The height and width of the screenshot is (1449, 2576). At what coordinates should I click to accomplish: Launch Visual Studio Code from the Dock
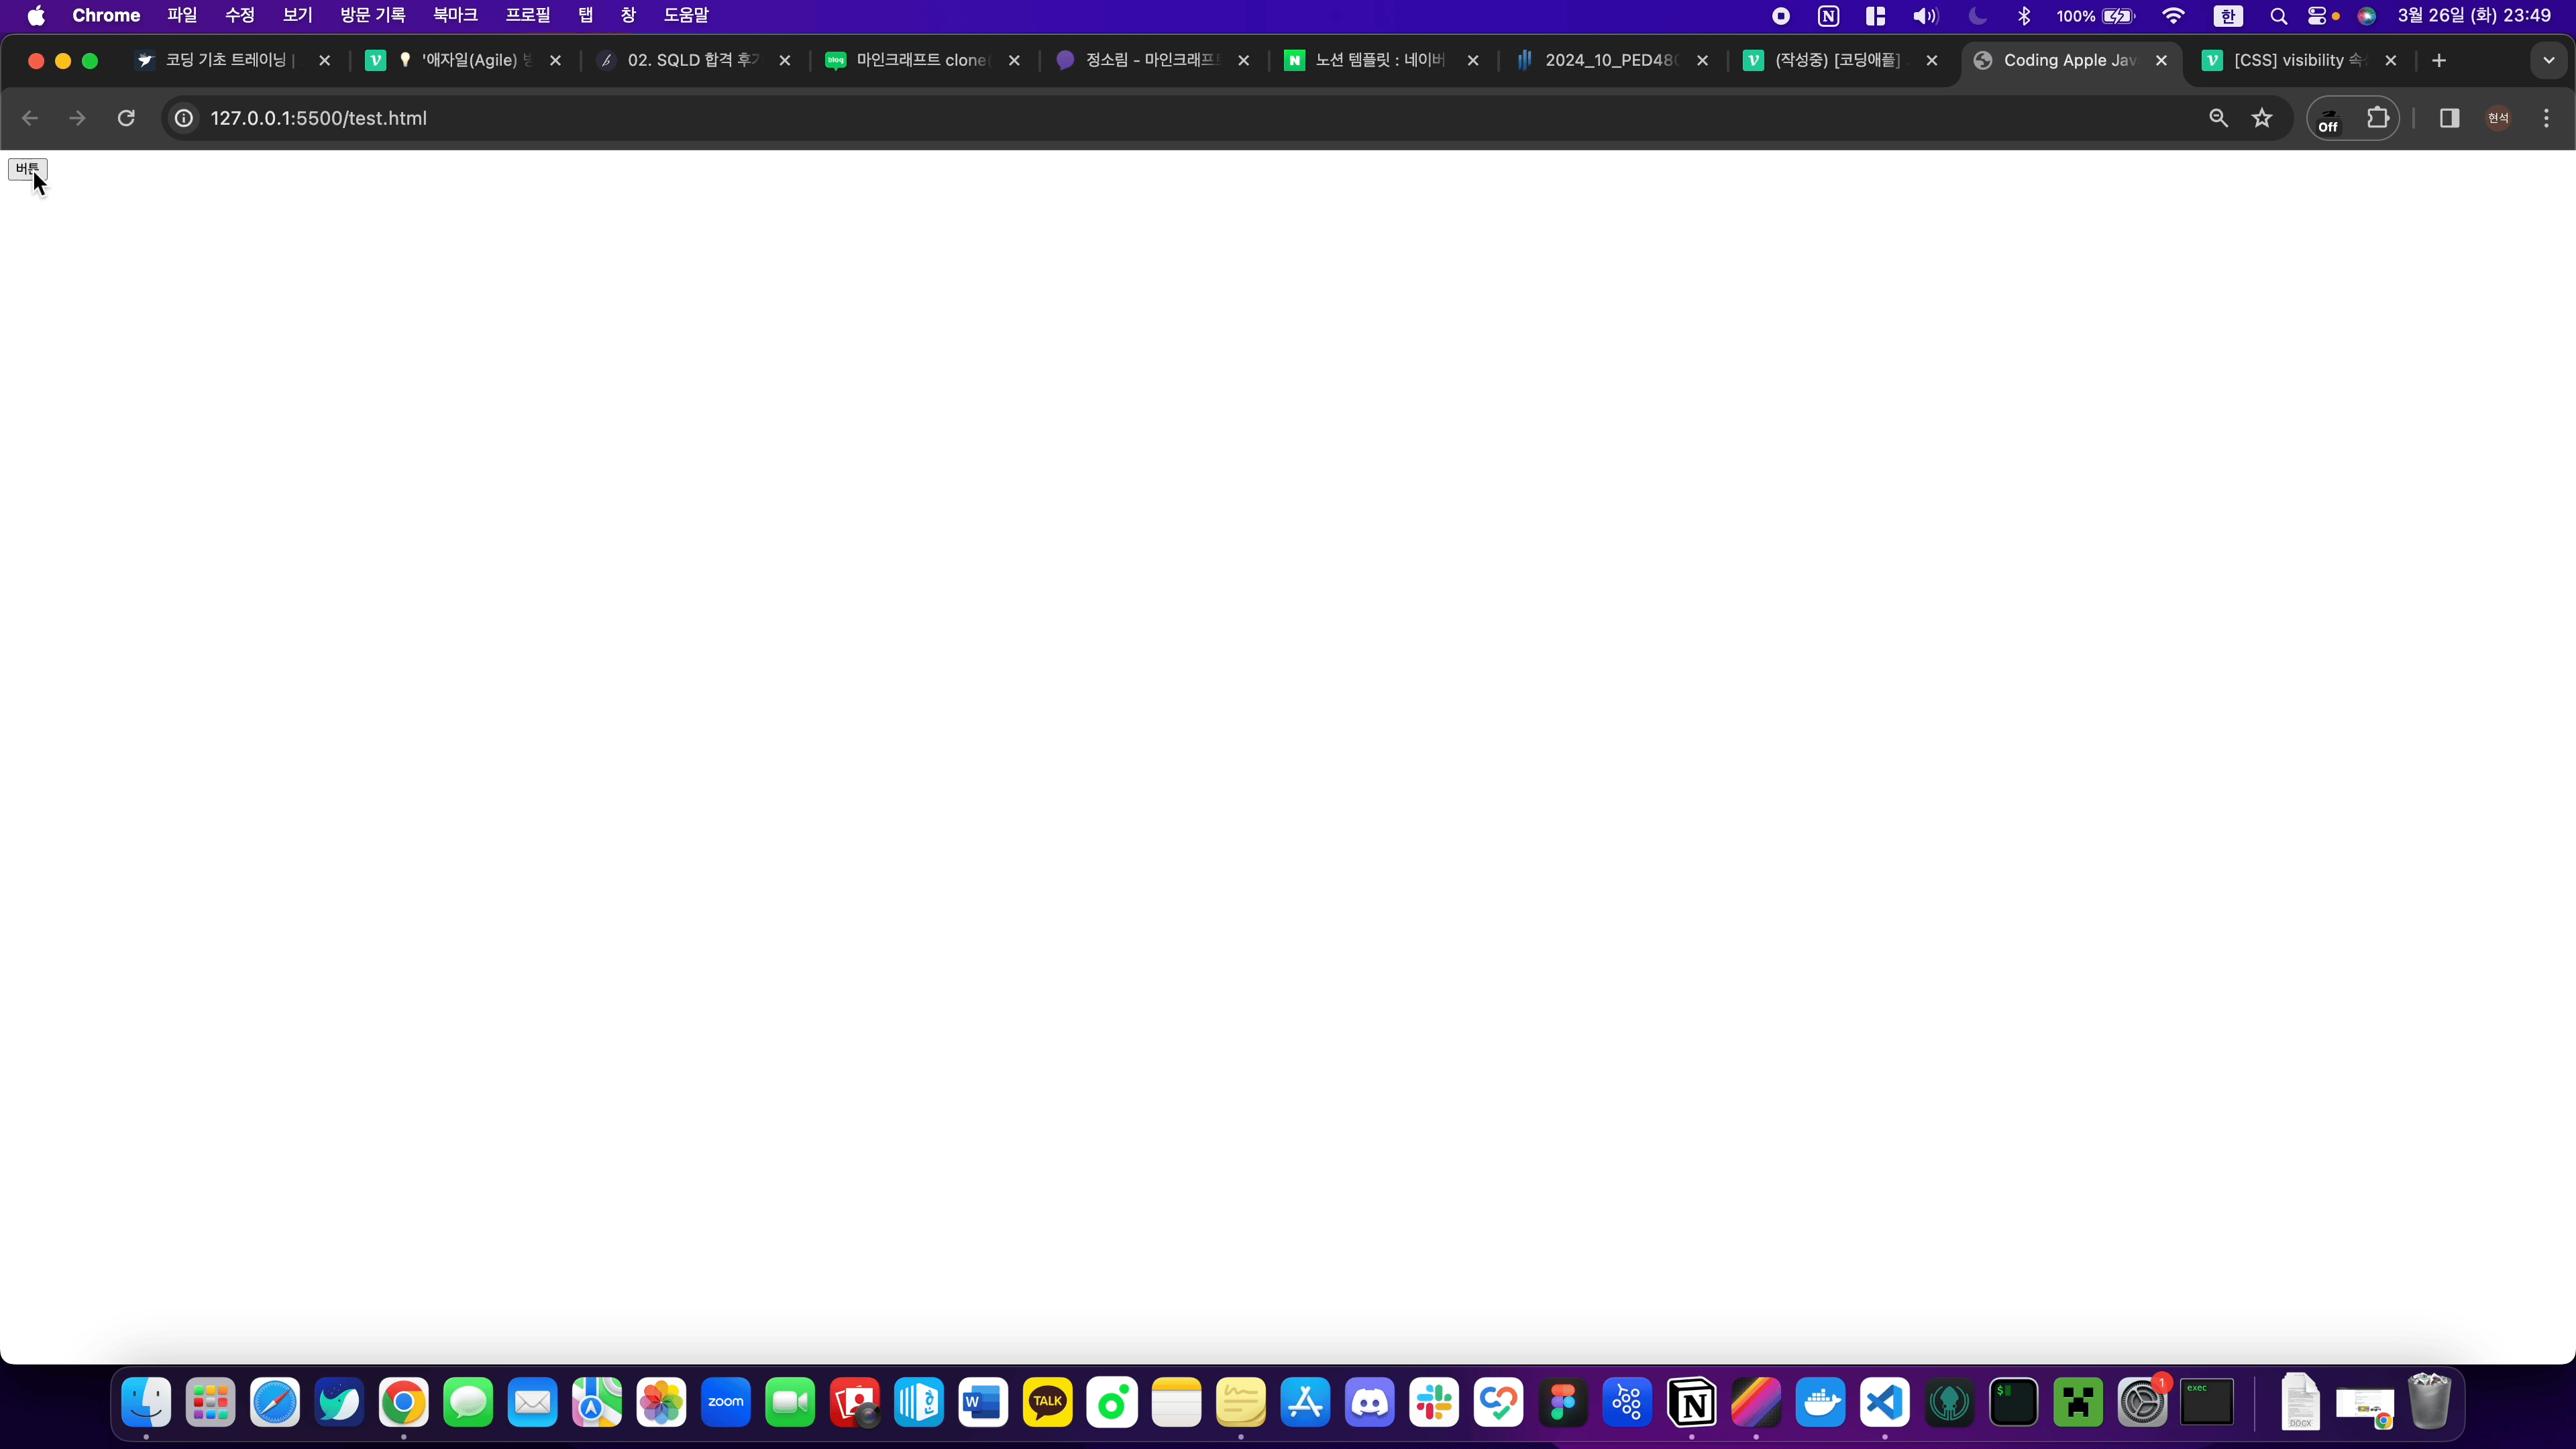tap(1884, 1402)
